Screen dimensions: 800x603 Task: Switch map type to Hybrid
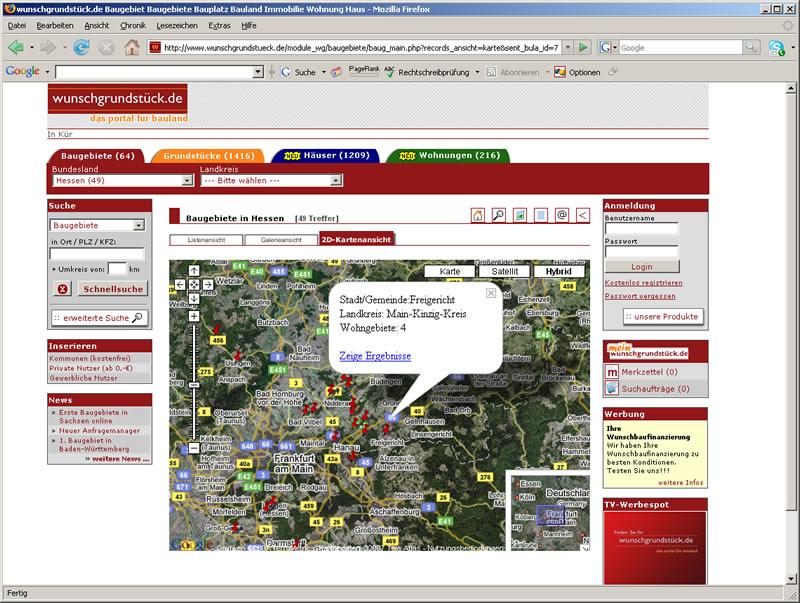pos(559,271)
